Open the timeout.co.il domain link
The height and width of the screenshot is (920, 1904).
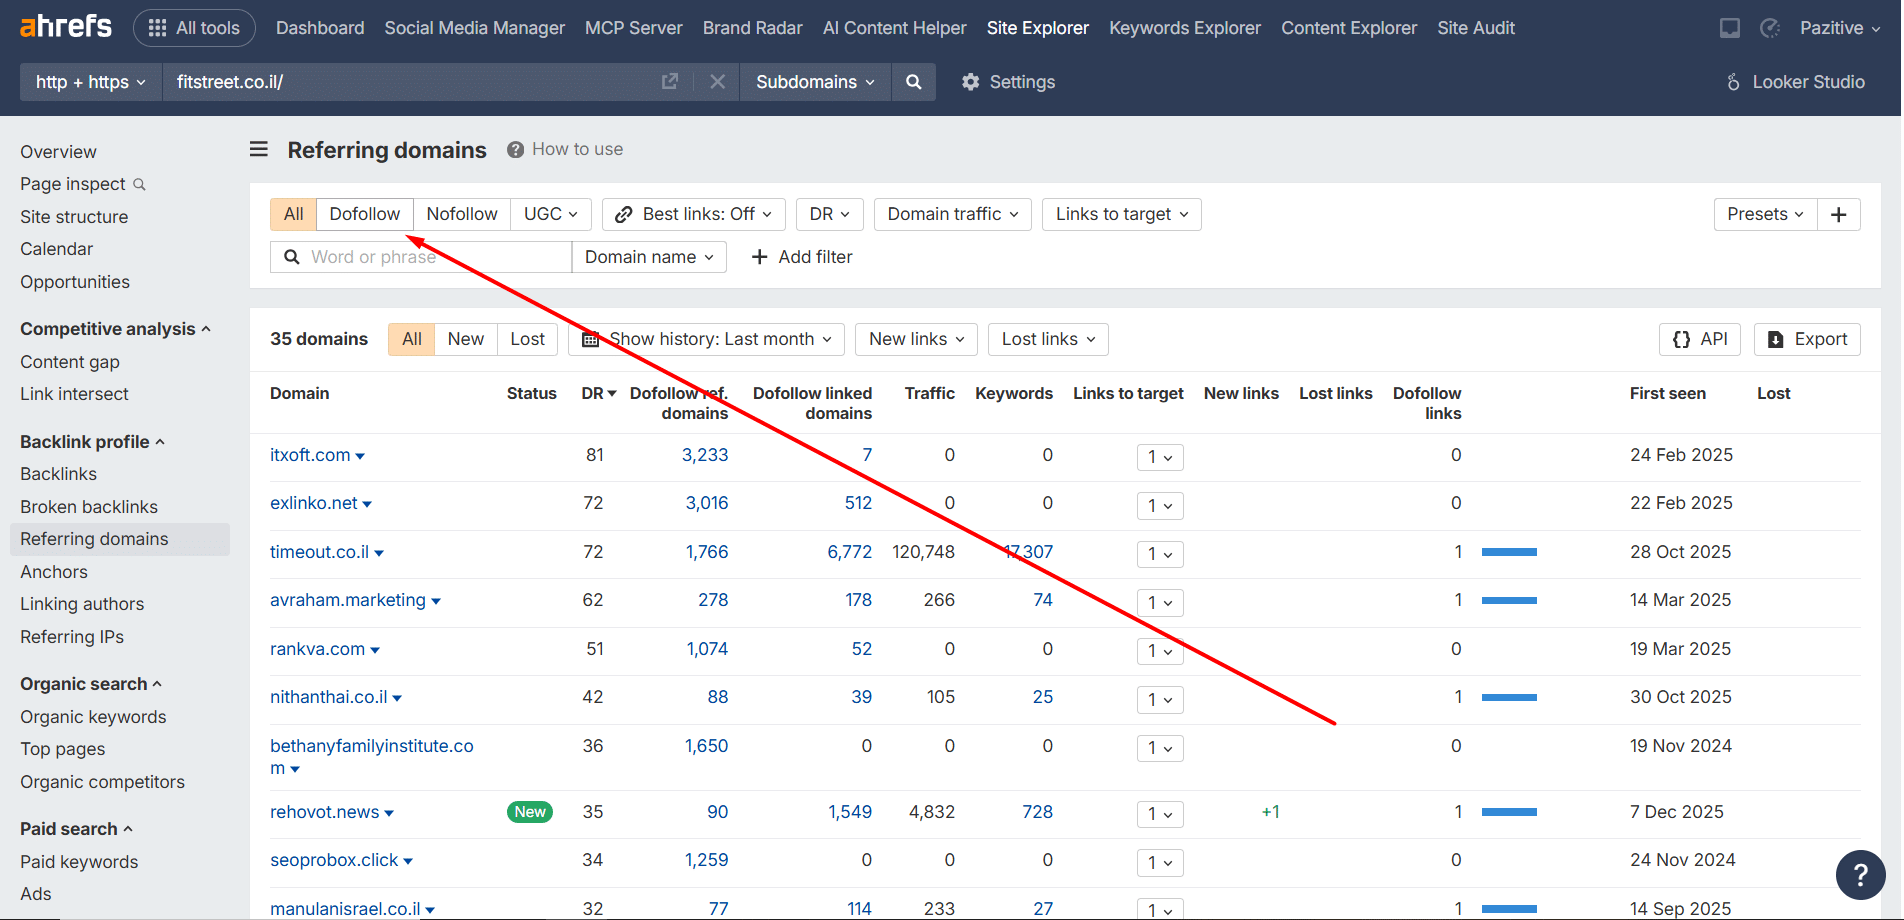click(x=319, y=552)
